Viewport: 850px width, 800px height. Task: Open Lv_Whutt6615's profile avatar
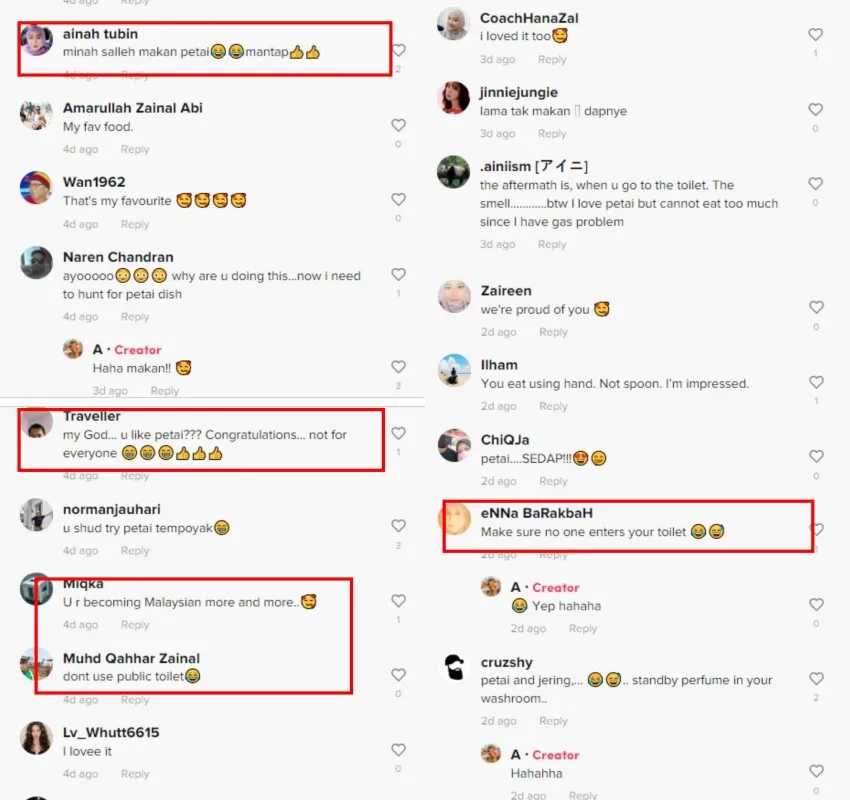click(x=36, y=738)
